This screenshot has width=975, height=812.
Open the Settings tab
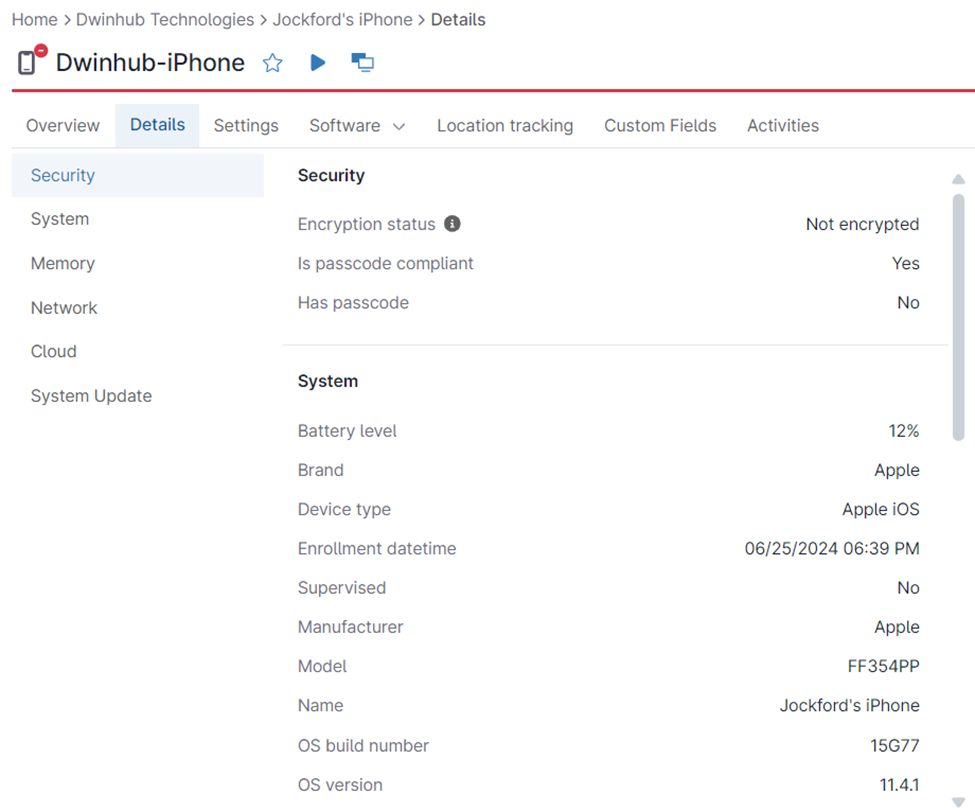[x=246, y=126]
